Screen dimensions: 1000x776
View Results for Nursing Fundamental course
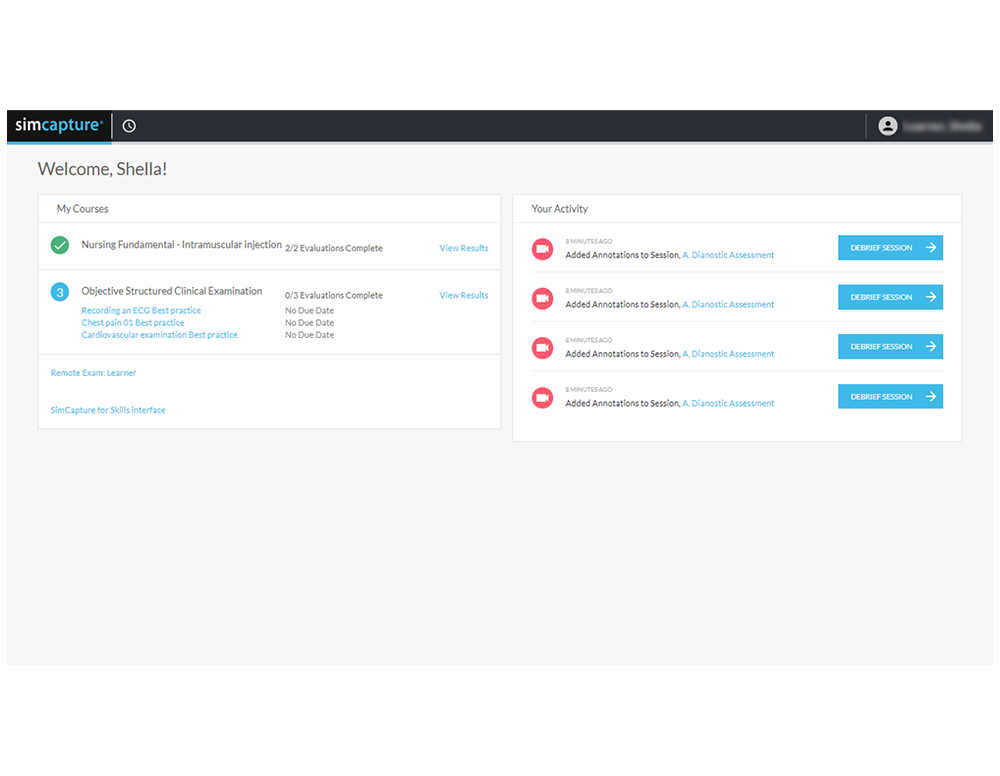click(463, 248)
